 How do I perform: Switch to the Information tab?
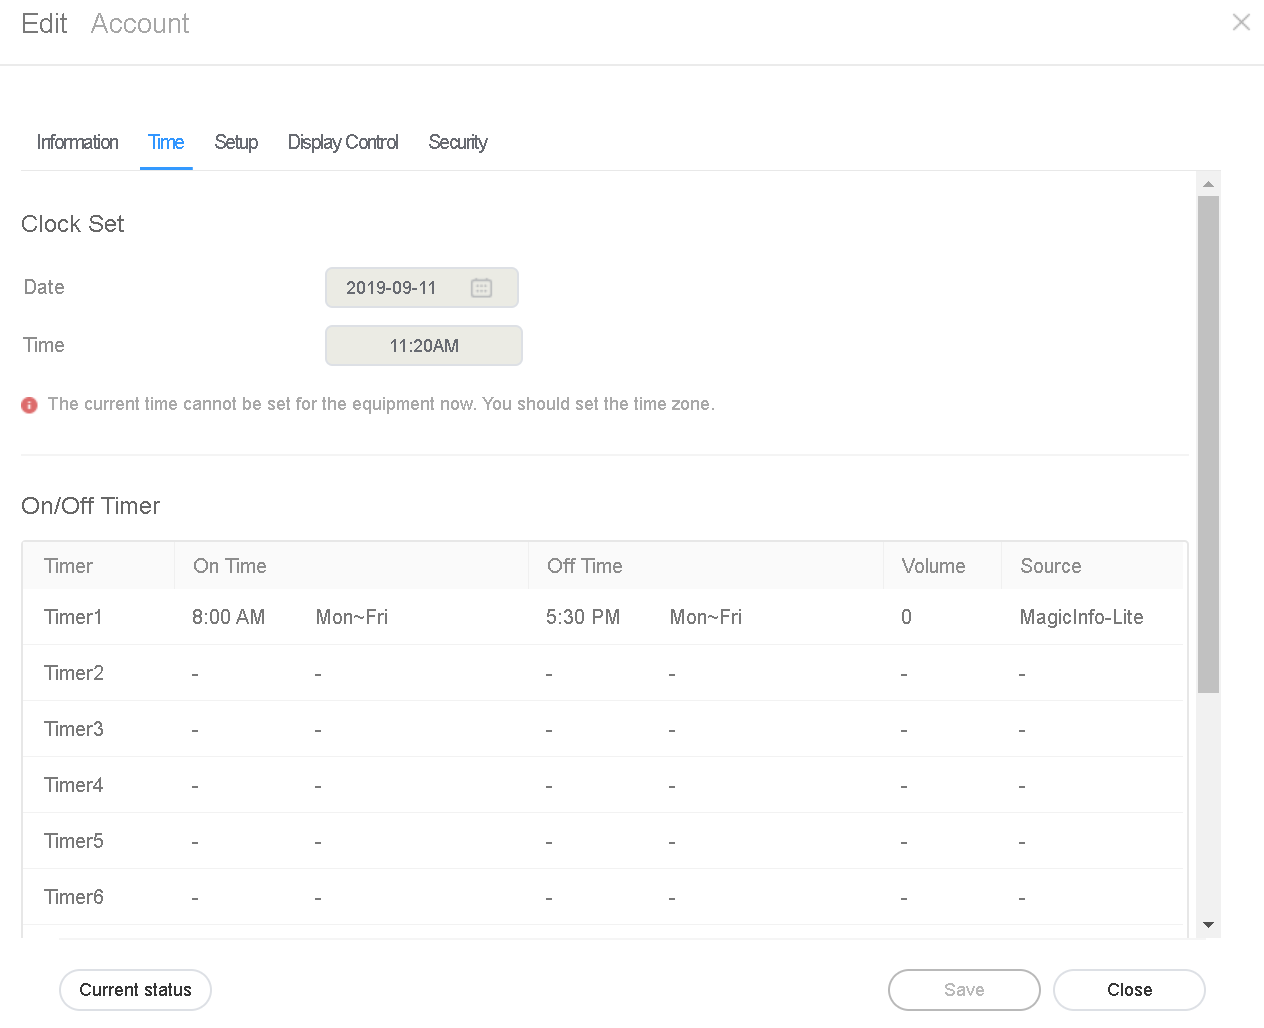[77, 142]
